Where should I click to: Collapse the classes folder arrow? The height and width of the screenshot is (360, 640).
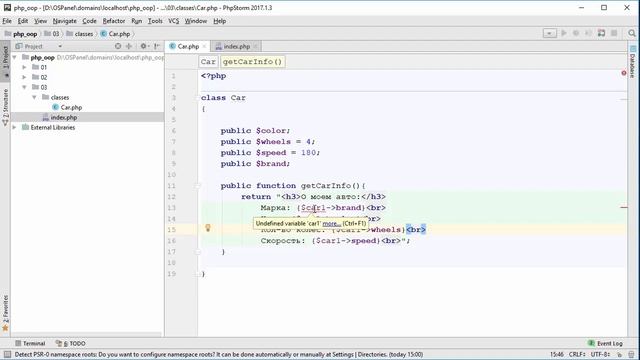(34, 97)
